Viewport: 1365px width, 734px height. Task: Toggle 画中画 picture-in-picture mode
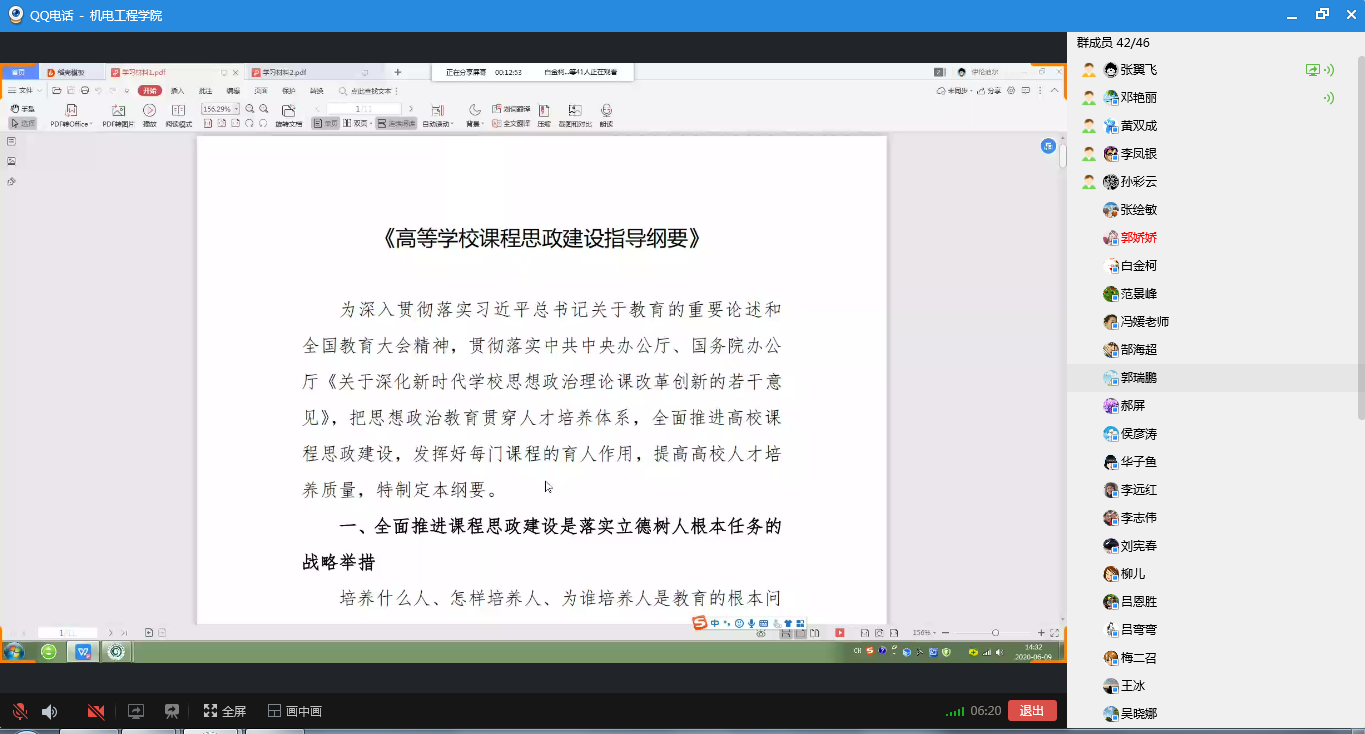coord(295,712)
